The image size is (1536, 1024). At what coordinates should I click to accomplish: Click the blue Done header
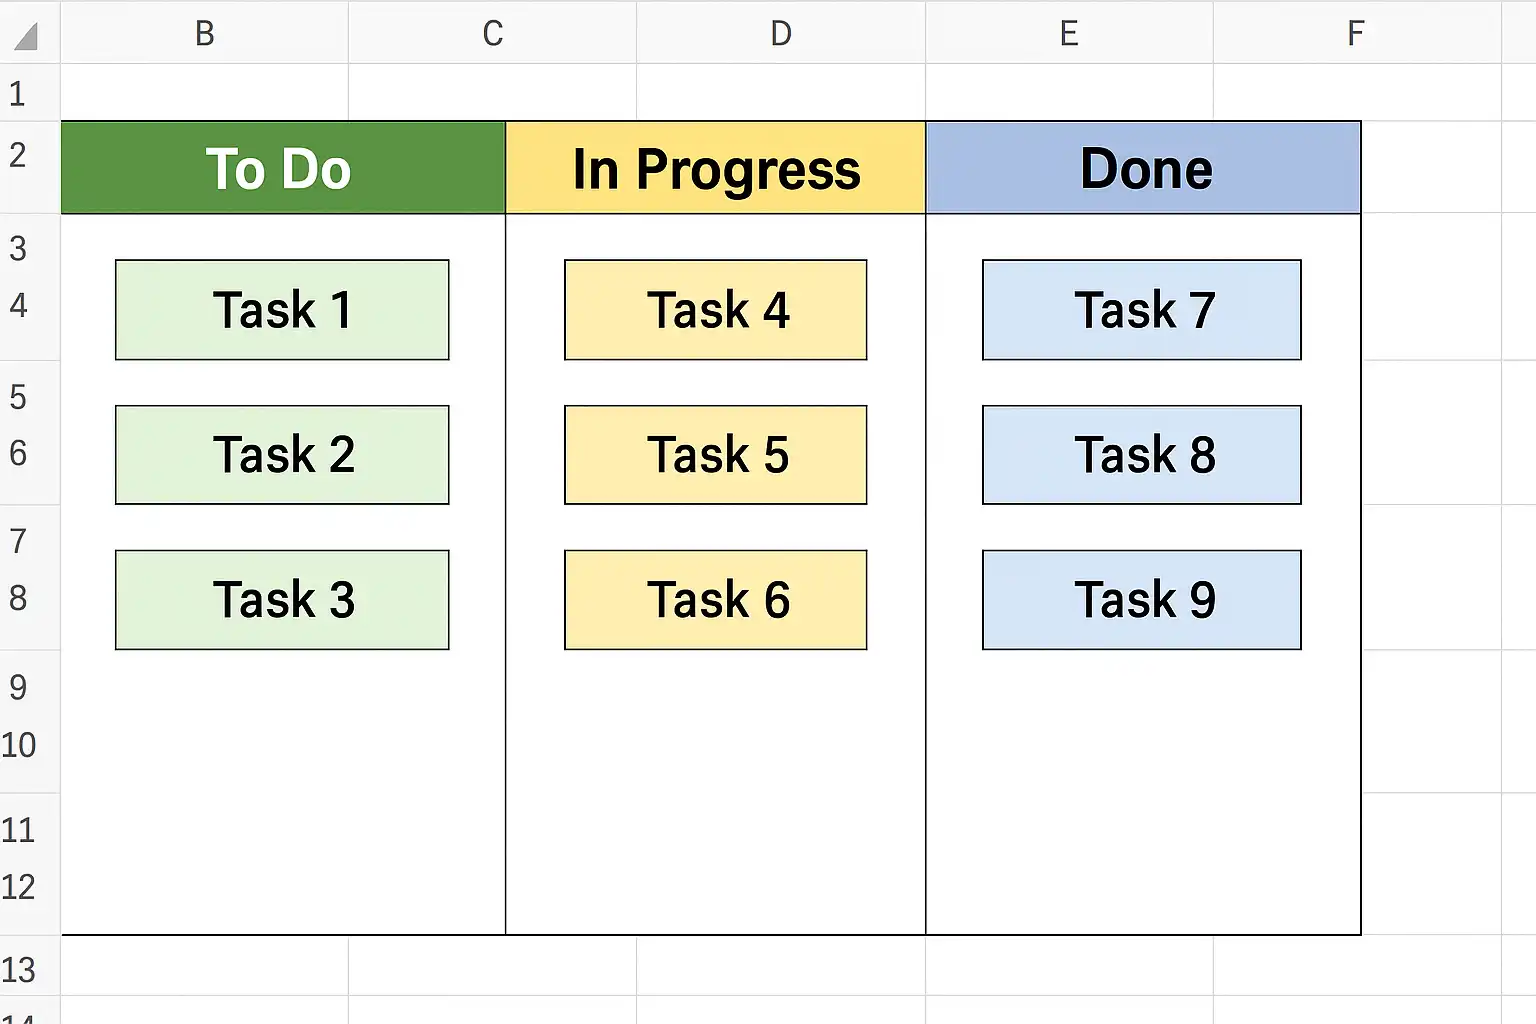coord(1143,168)
